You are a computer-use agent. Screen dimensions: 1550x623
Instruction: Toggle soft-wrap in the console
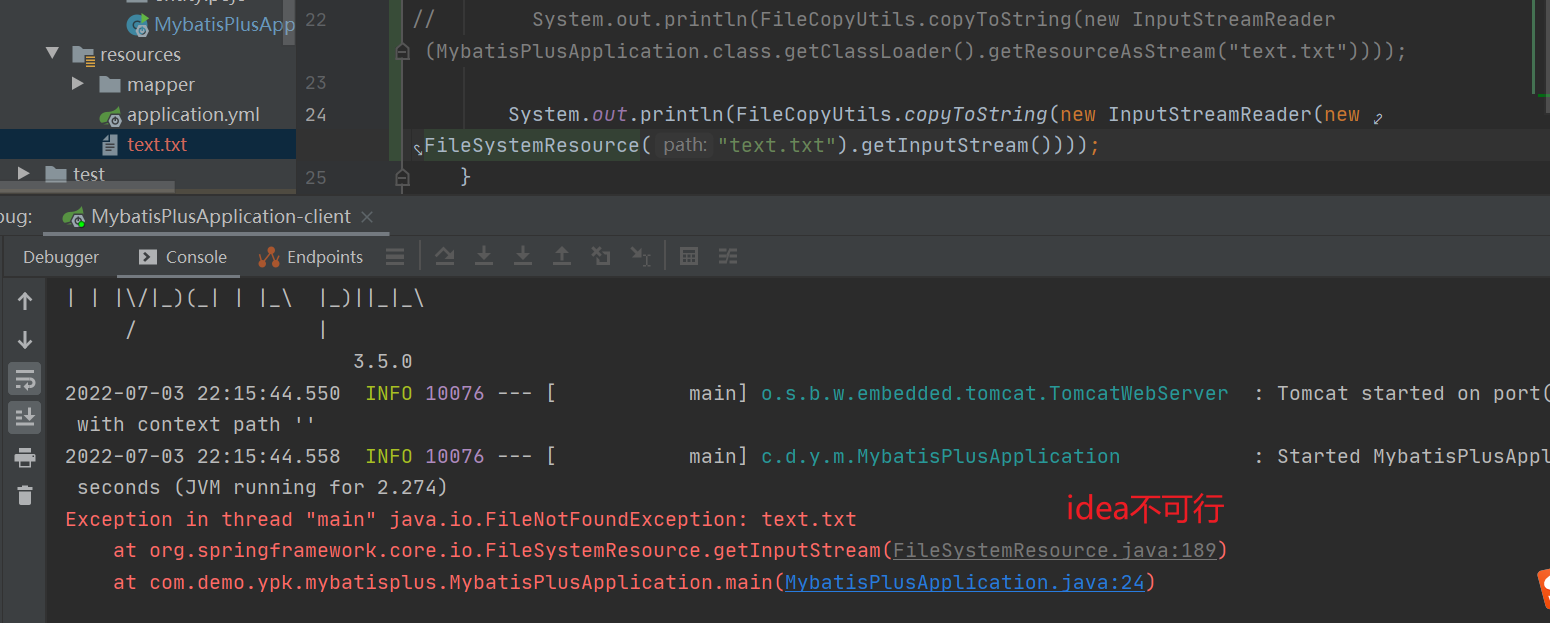pyautogui.click(x=25, y=378)
